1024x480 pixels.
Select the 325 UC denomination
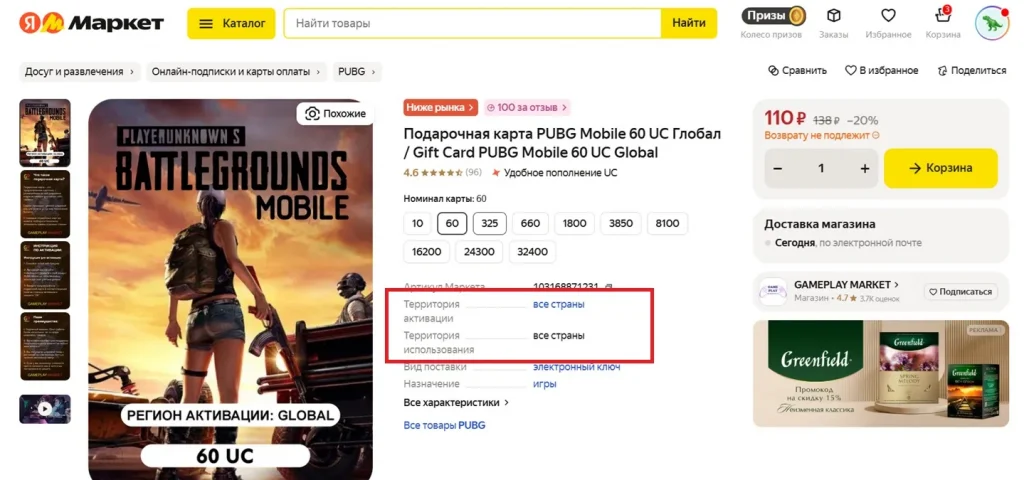pyautogui.click(x=490, y=224)
